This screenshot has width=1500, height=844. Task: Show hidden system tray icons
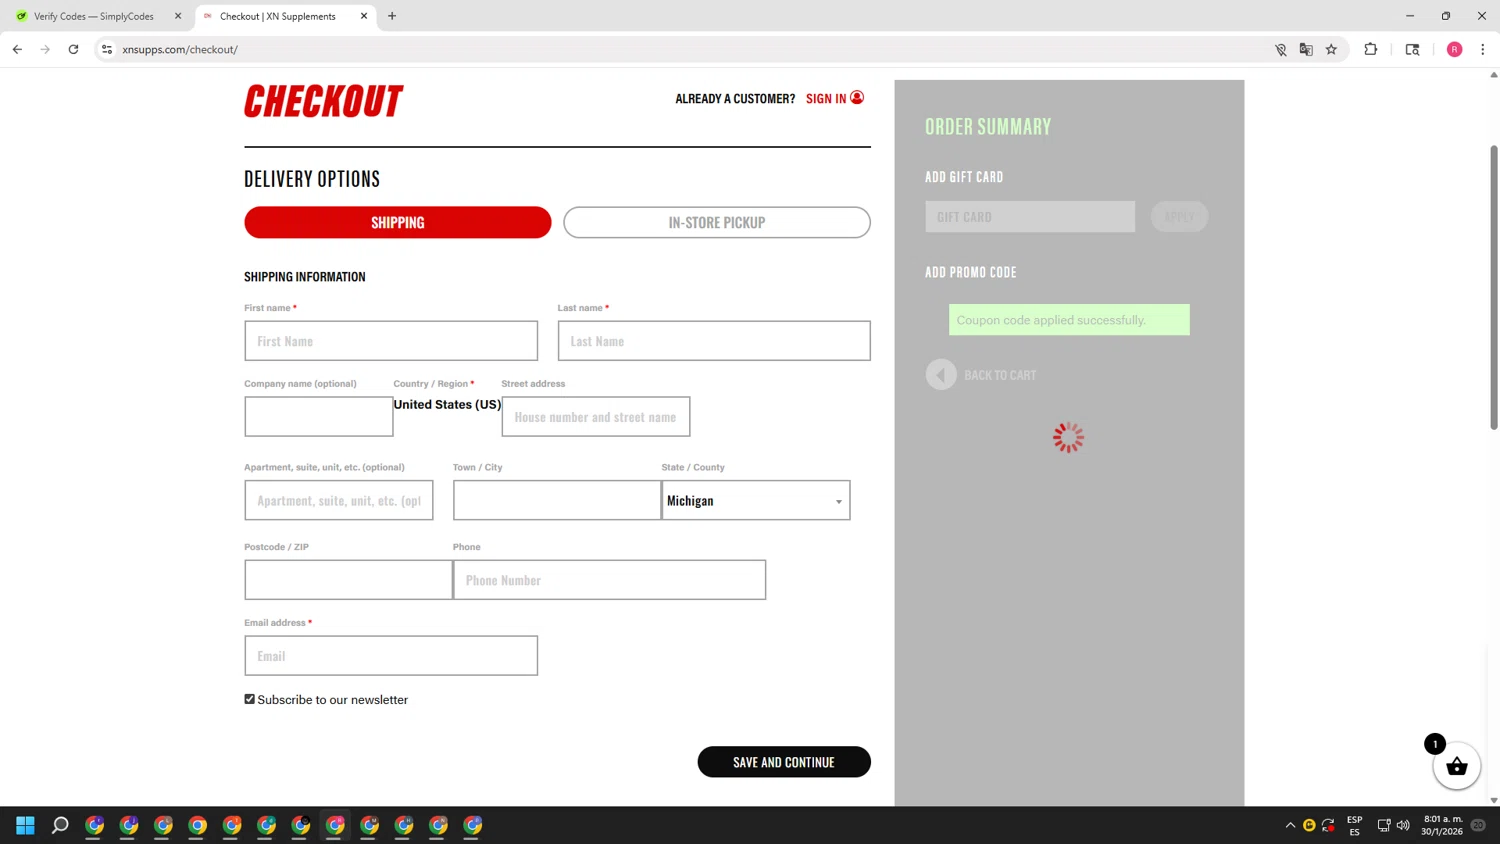coord(1290,825)
